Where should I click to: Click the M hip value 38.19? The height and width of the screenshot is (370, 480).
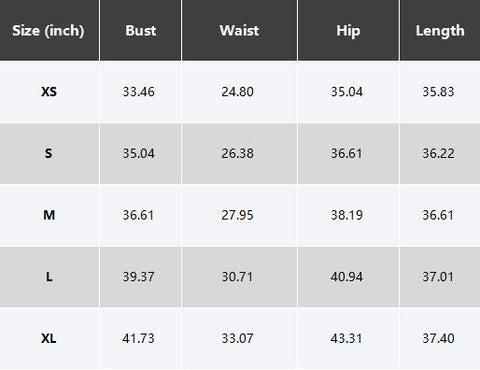tap(347, 215)
